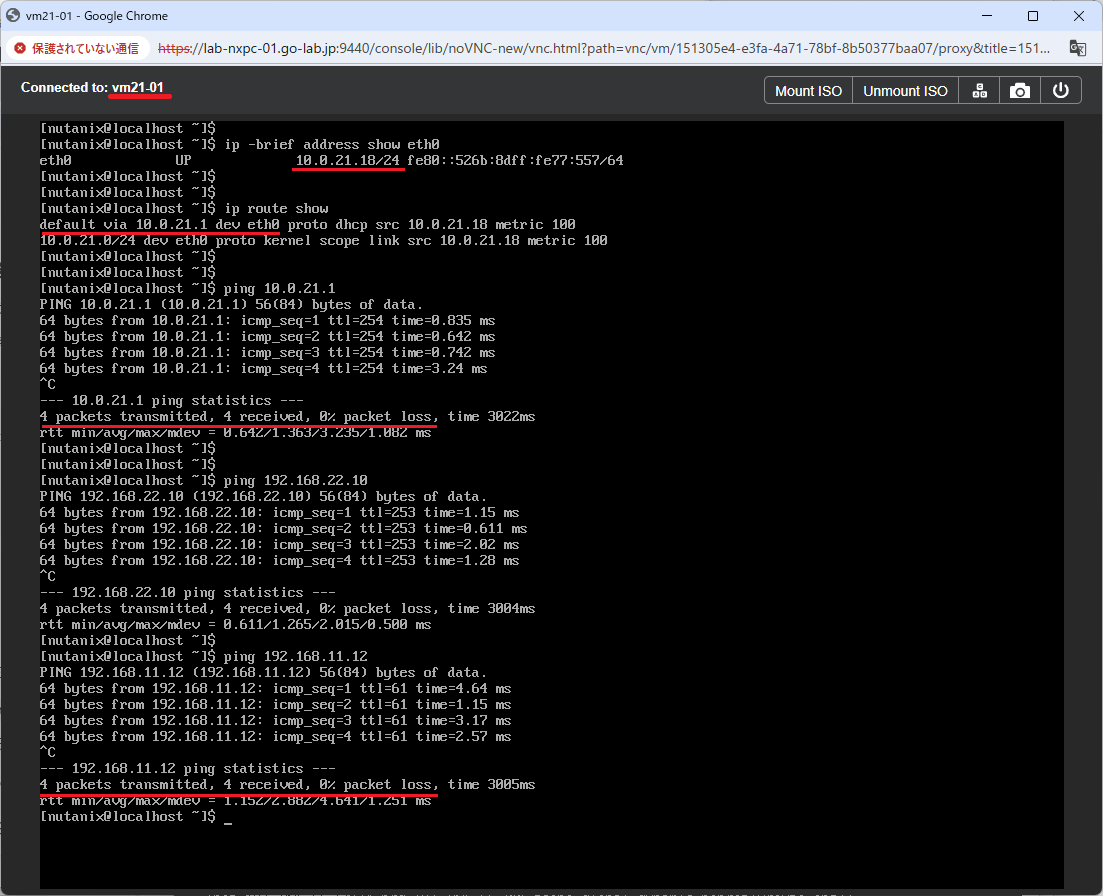This screenshot has height=896, width=1103.
Task: Click the '10.0.21.0/24 dev eth0 proto kernel' line
Action: (x=324, y=241)
